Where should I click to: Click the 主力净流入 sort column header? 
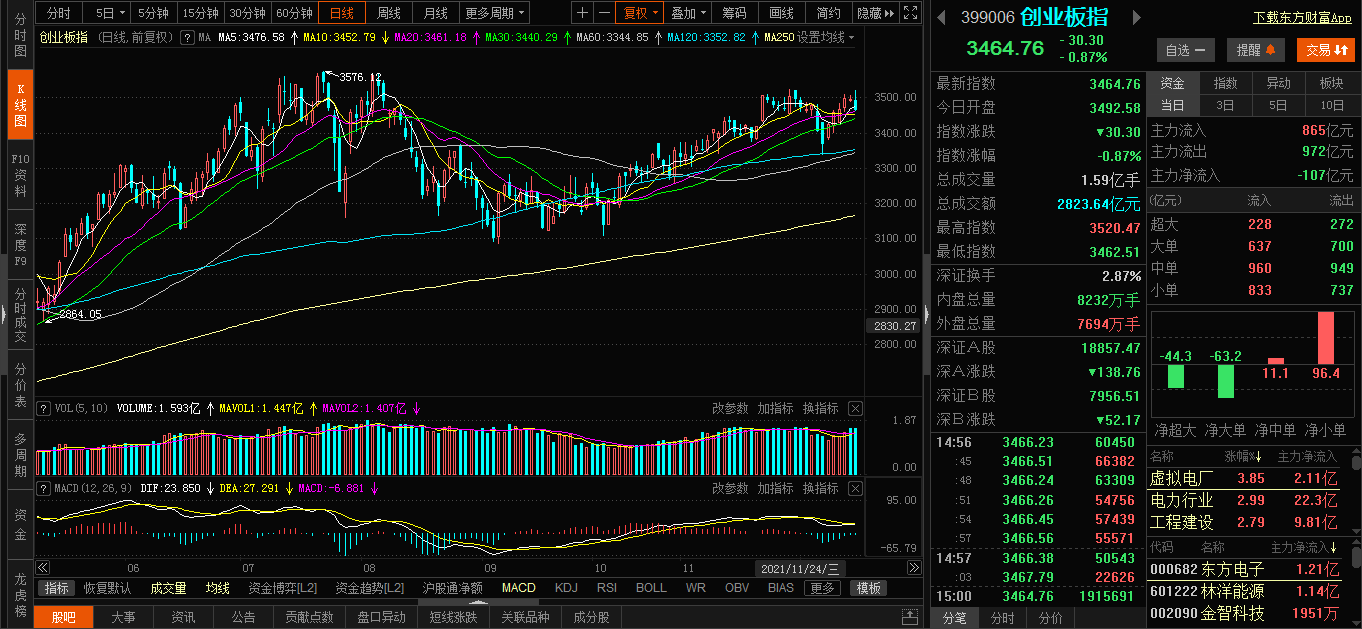coord(1304,547)
